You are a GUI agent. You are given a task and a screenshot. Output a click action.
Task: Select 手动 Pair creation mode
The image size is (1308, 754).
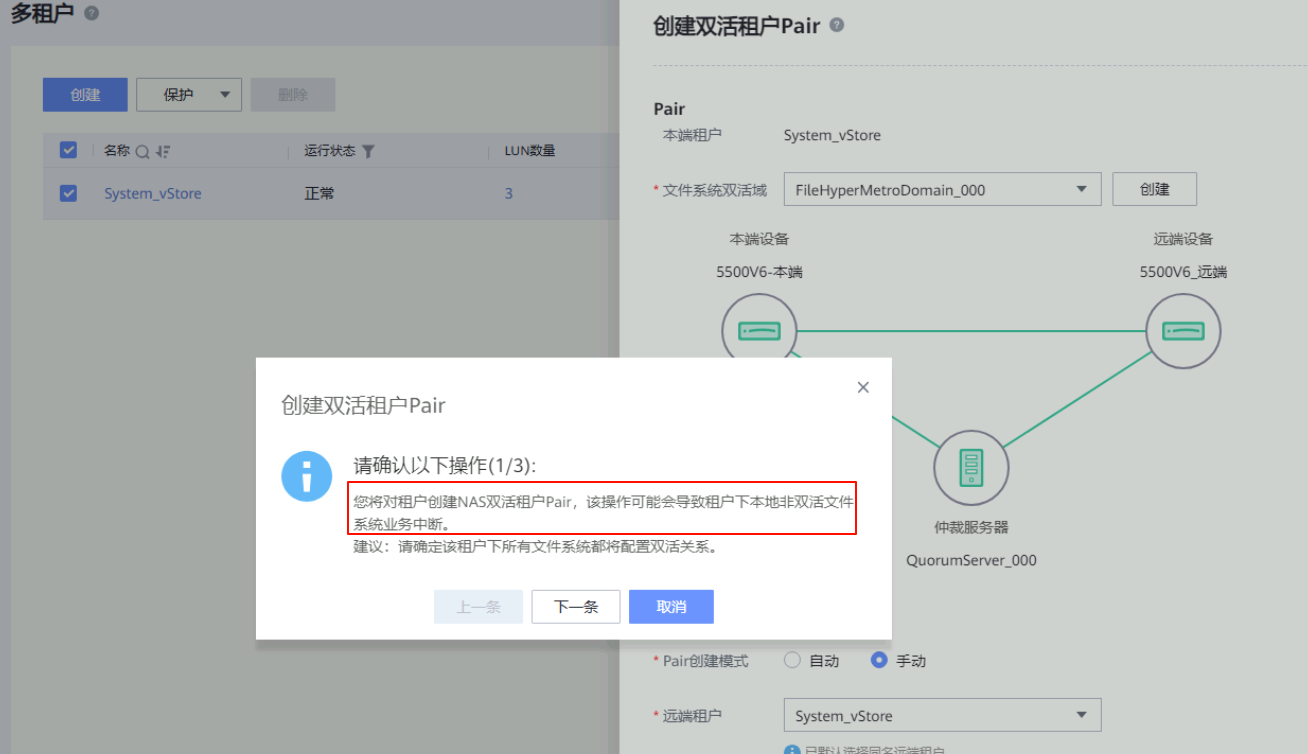pos(880,660)
